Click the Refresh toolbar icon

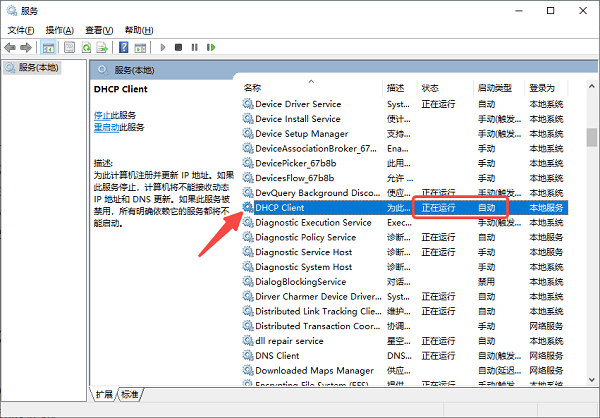86,47
